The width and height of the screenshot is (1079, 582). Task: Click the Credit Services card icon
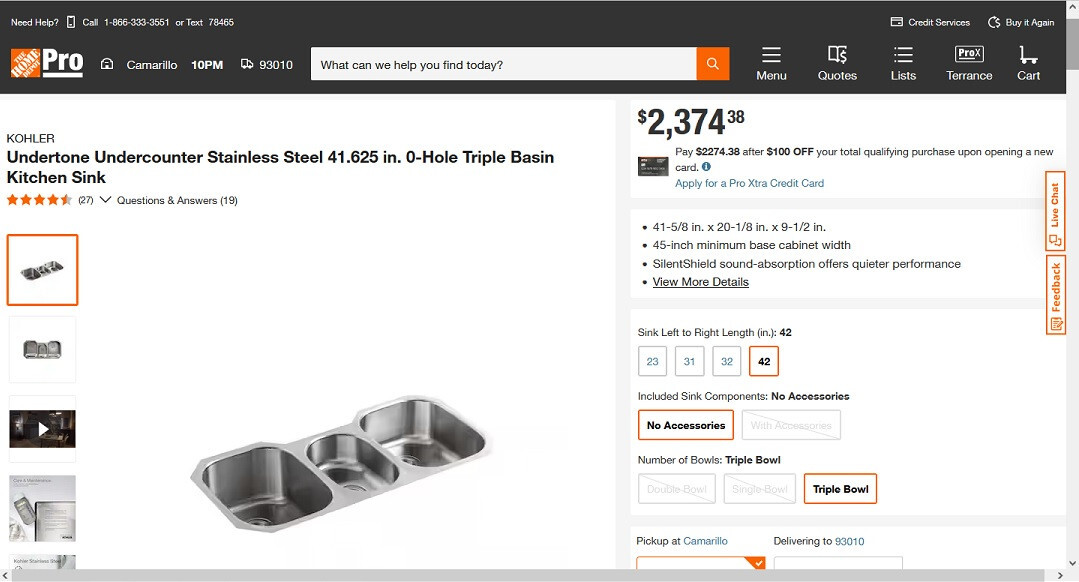(x=896, y=21)
